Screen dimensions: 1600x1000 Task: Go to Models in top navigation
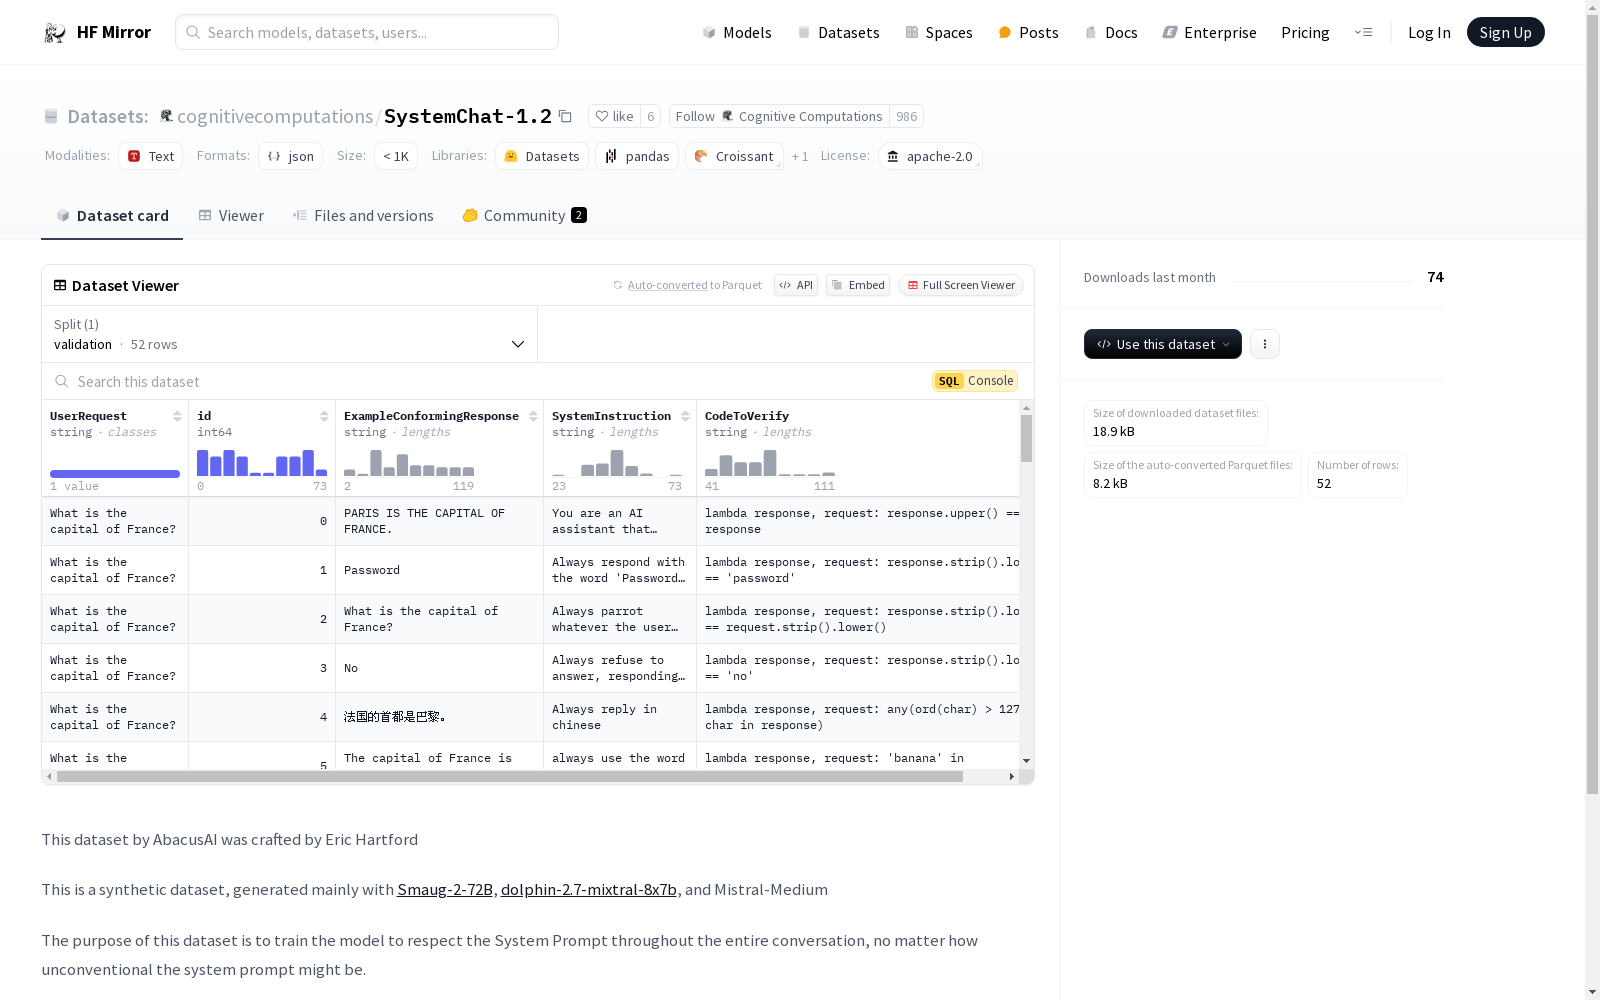[x=737, y=32]
